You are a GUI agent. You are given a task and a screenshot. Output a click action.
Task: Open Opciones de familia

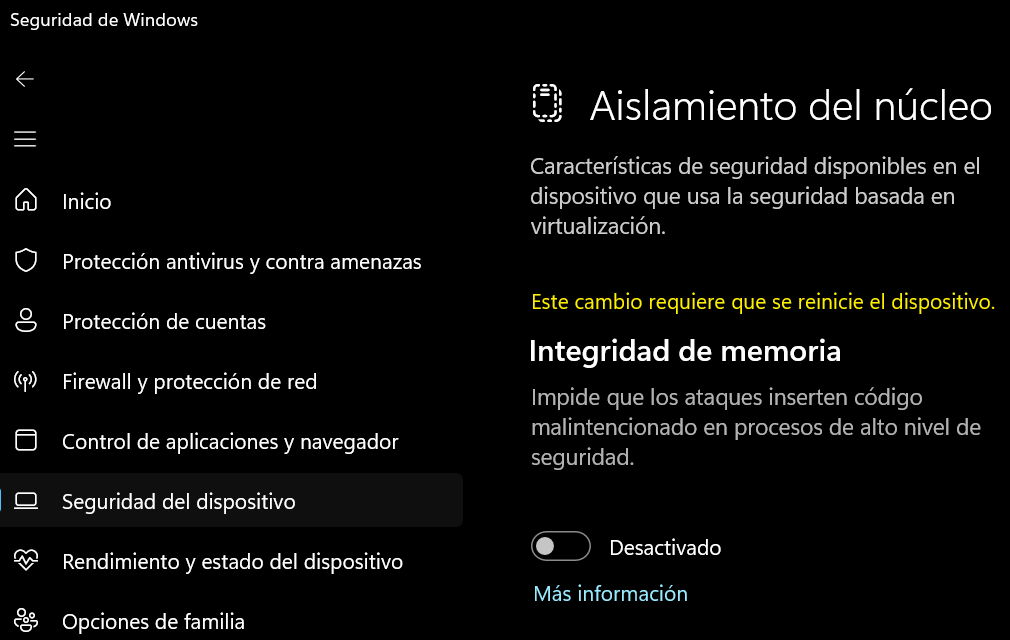click(x=153, y=622)
